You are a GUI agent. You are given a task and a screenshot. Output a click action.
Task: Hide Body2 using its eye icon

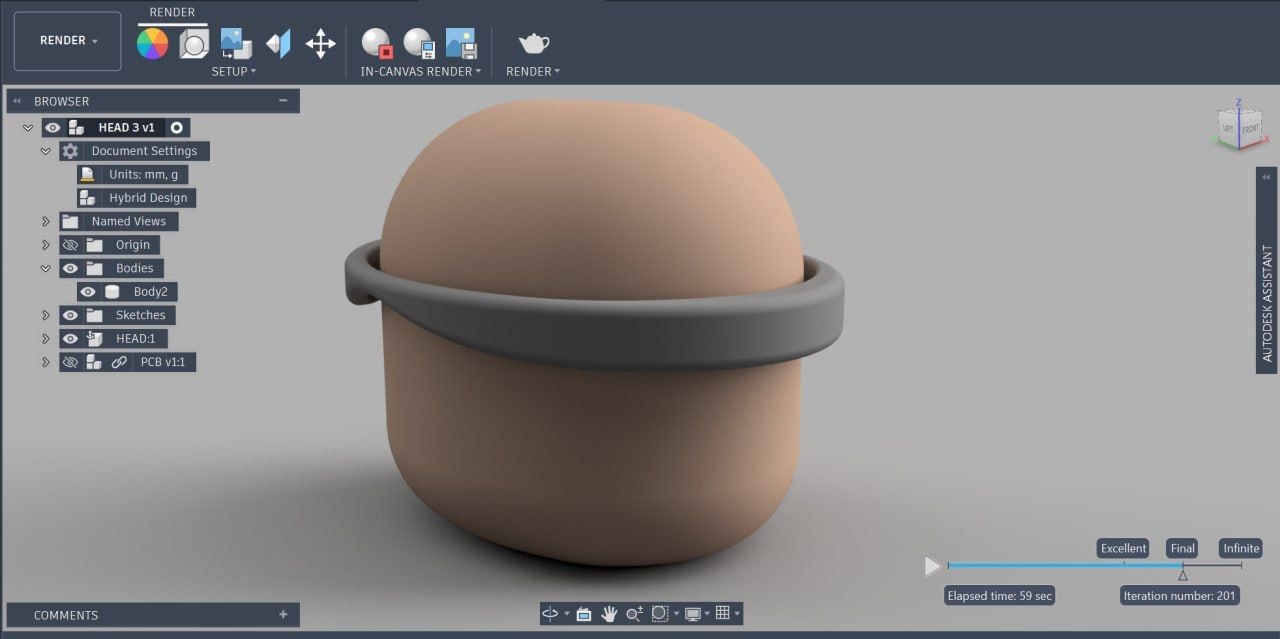coord(88,292)
